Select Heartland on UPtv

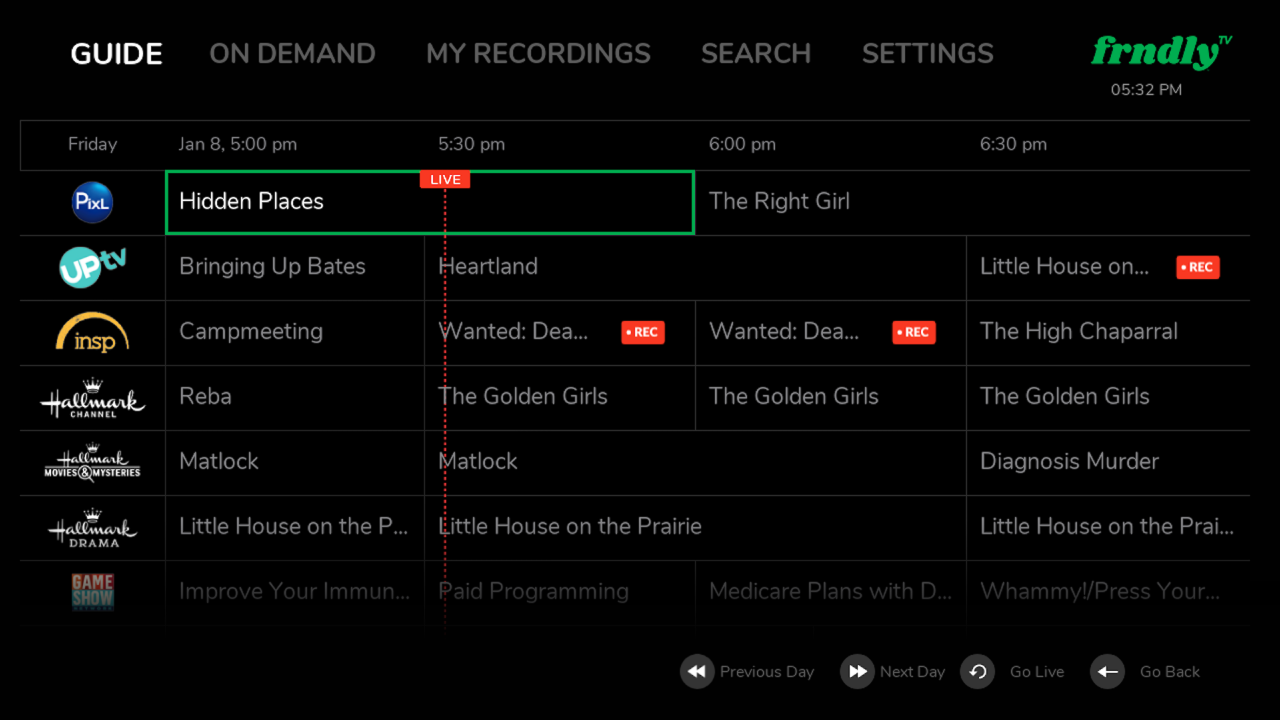tap(695, 268)
